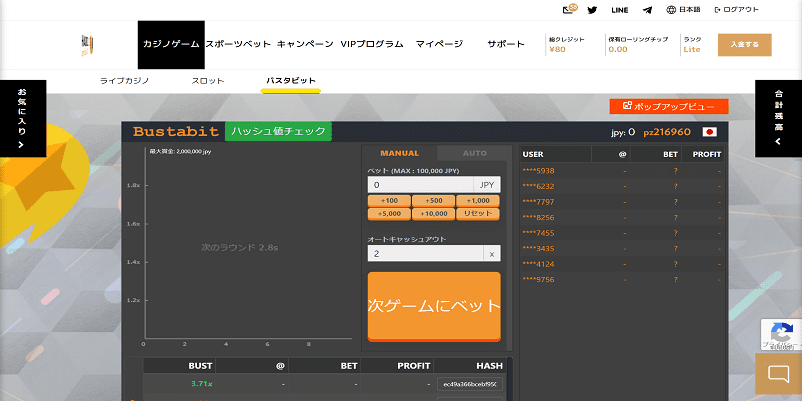Add +500 to the bet
The image size is (802, 401).
click(x=433, y=201)
